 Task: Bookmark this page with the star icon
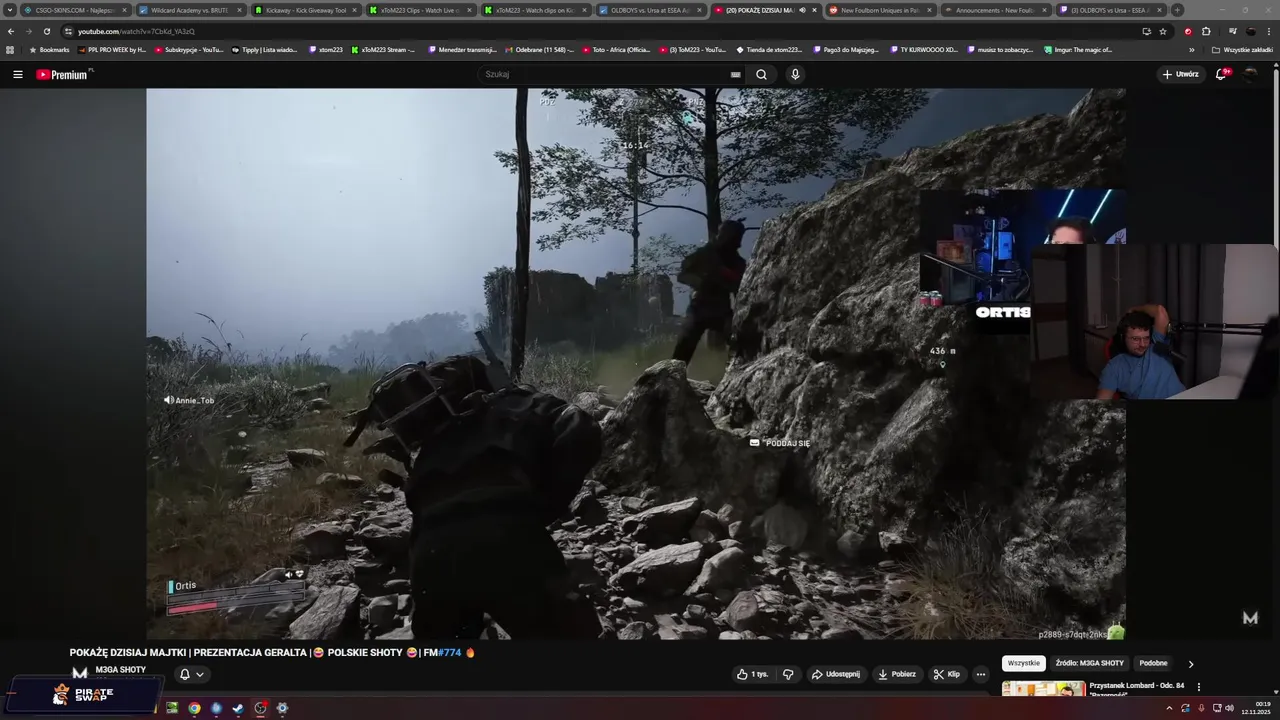(1163, 31)
